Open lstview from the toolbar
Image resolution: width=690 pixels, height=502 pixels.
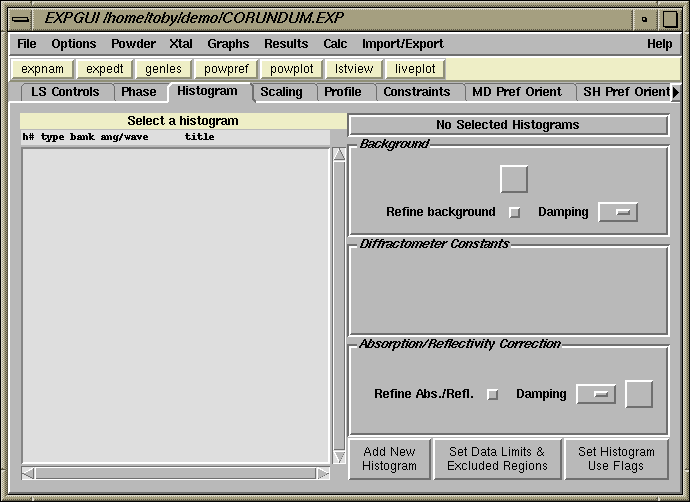click(354, 69)
